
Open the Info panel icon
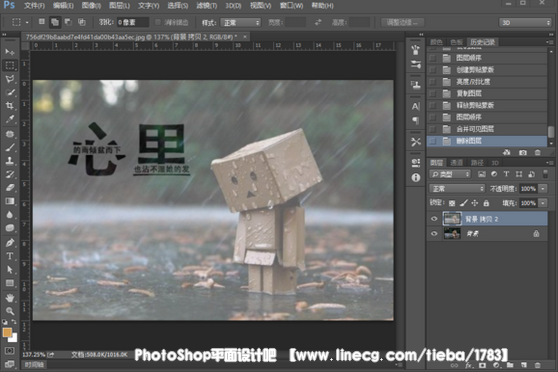tap(415, 178)
